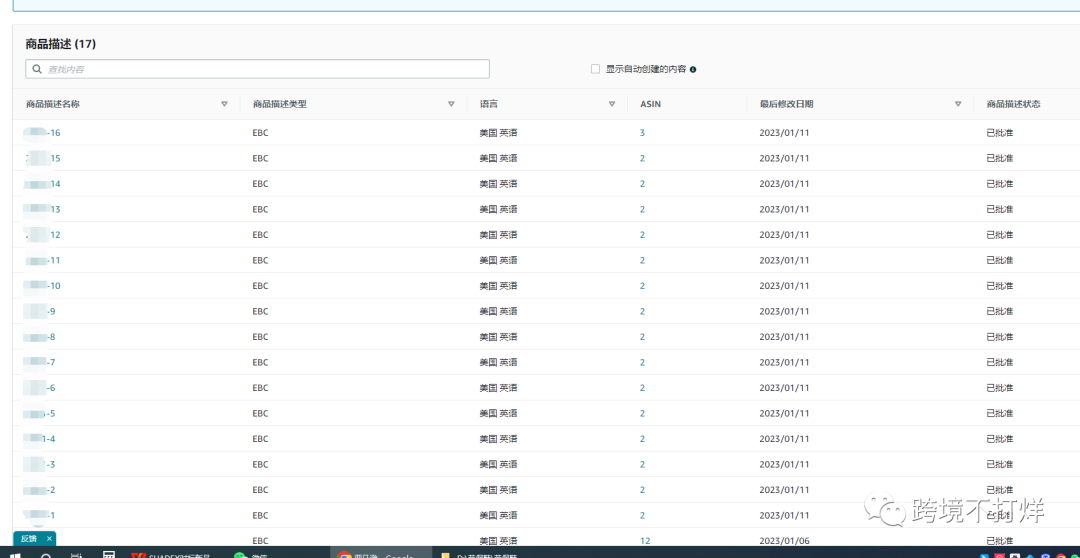Click the Windows Start button
Image resolution: width=1080 pixels, height=558 pixels.
(15, 554)
